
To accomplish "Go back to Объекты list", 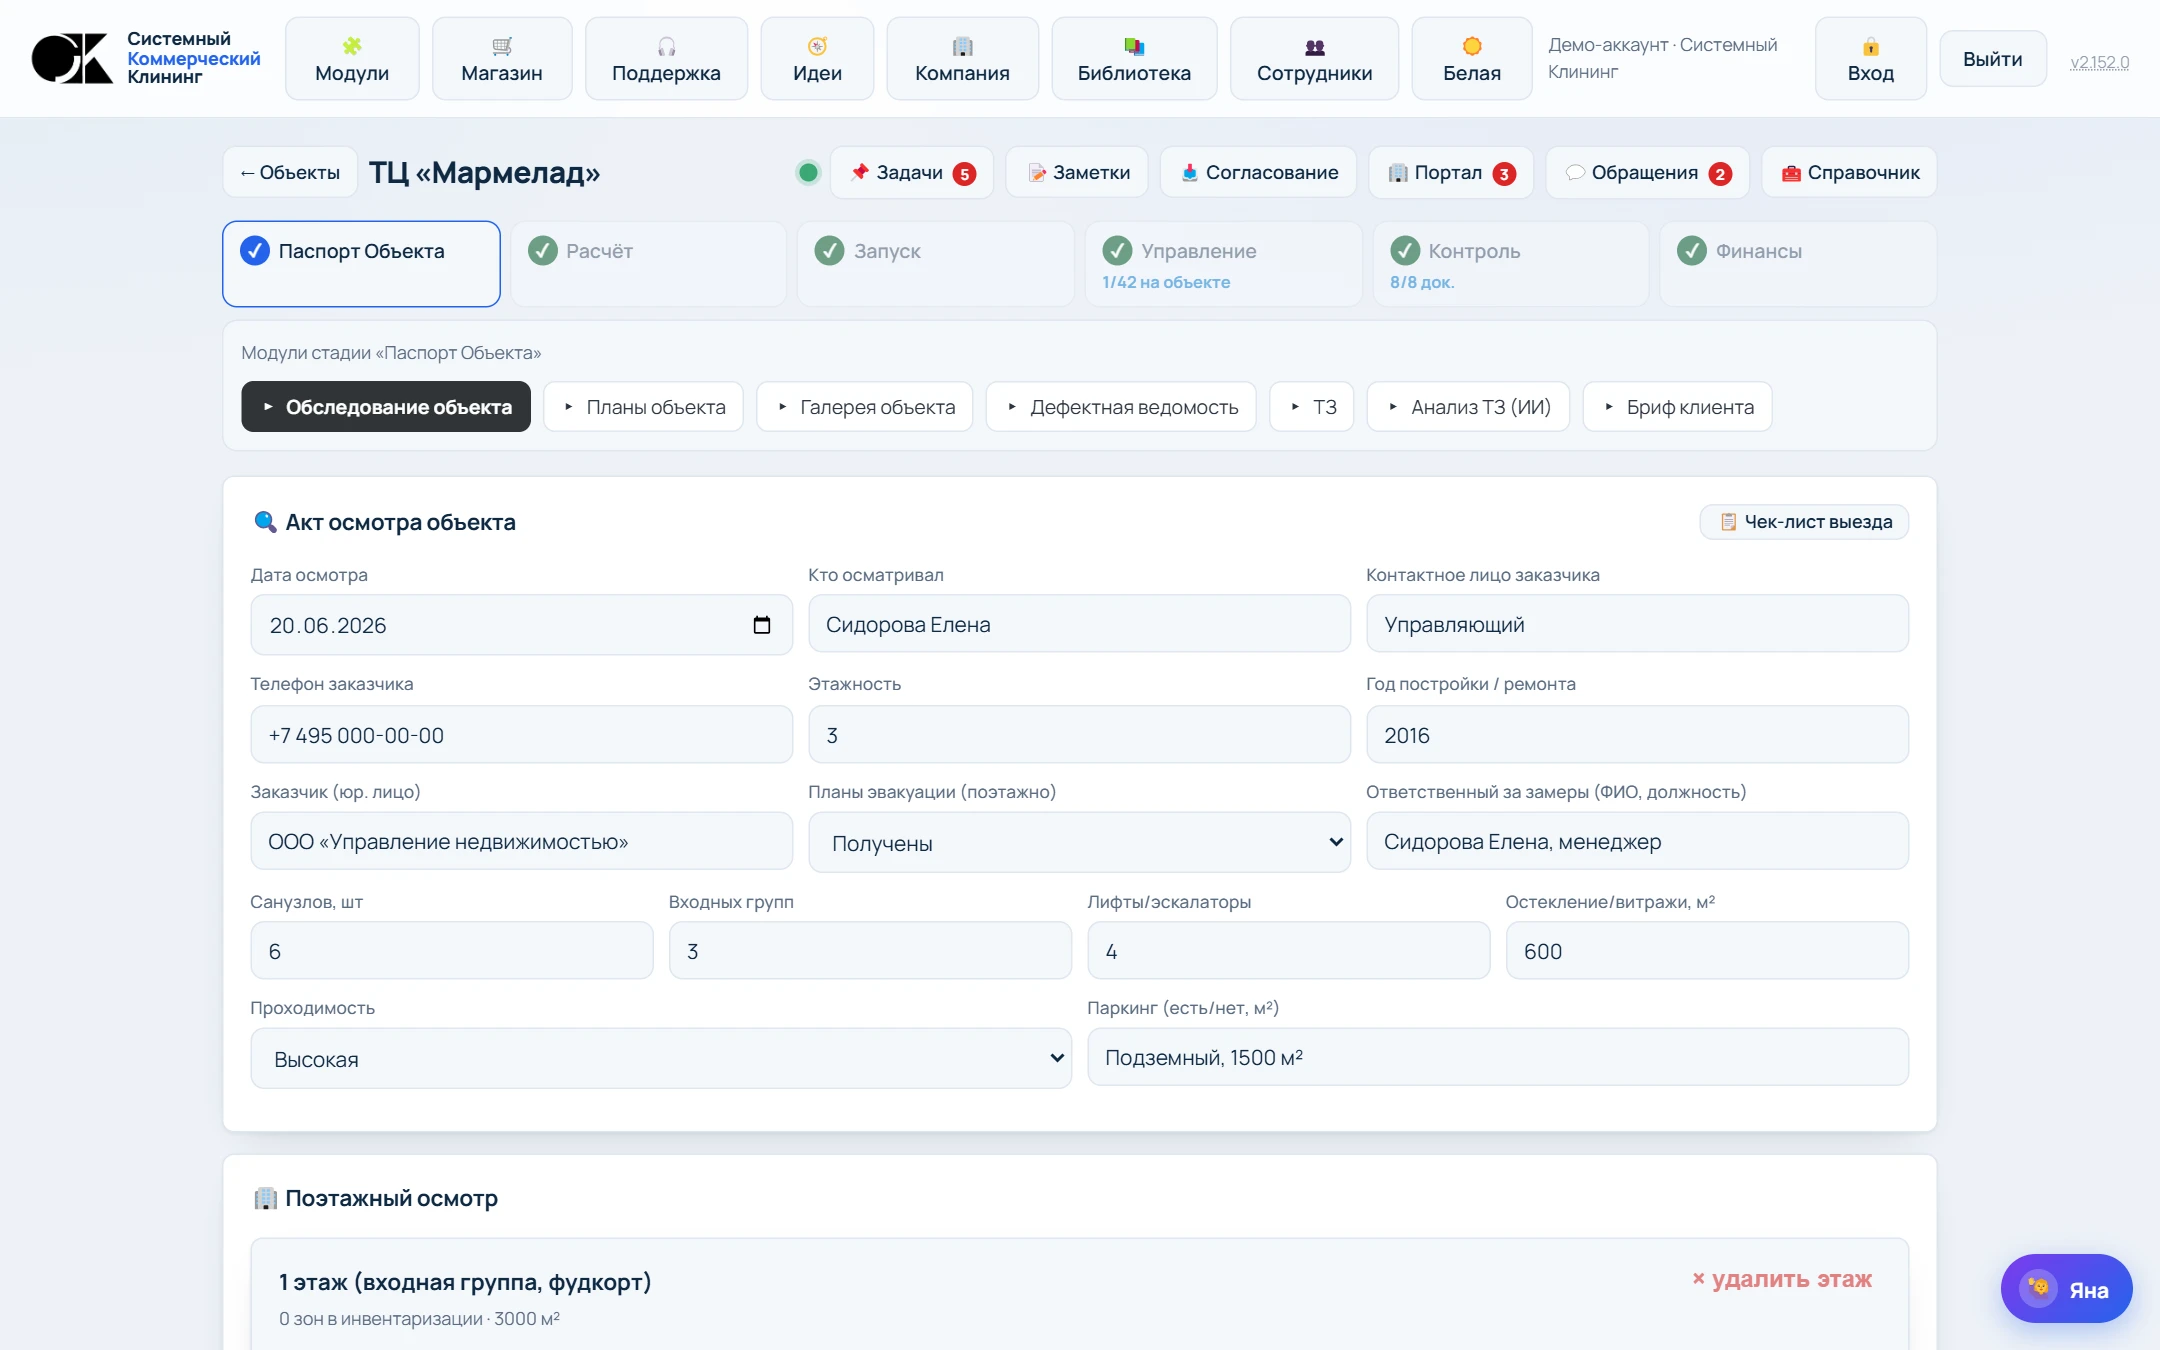I will click(x=290, y=172).
